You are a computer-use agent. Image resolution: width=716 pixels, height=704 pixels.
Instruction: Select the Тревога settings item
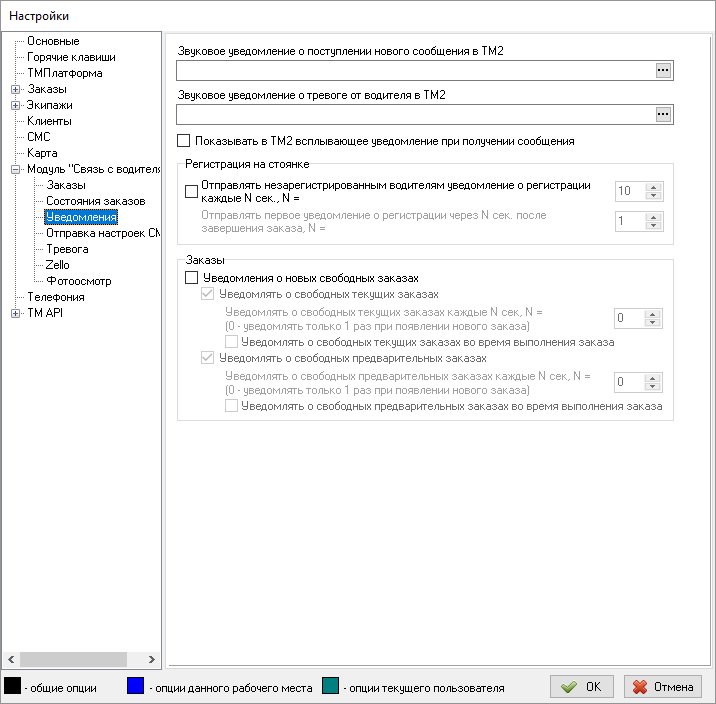pos(67,249)
